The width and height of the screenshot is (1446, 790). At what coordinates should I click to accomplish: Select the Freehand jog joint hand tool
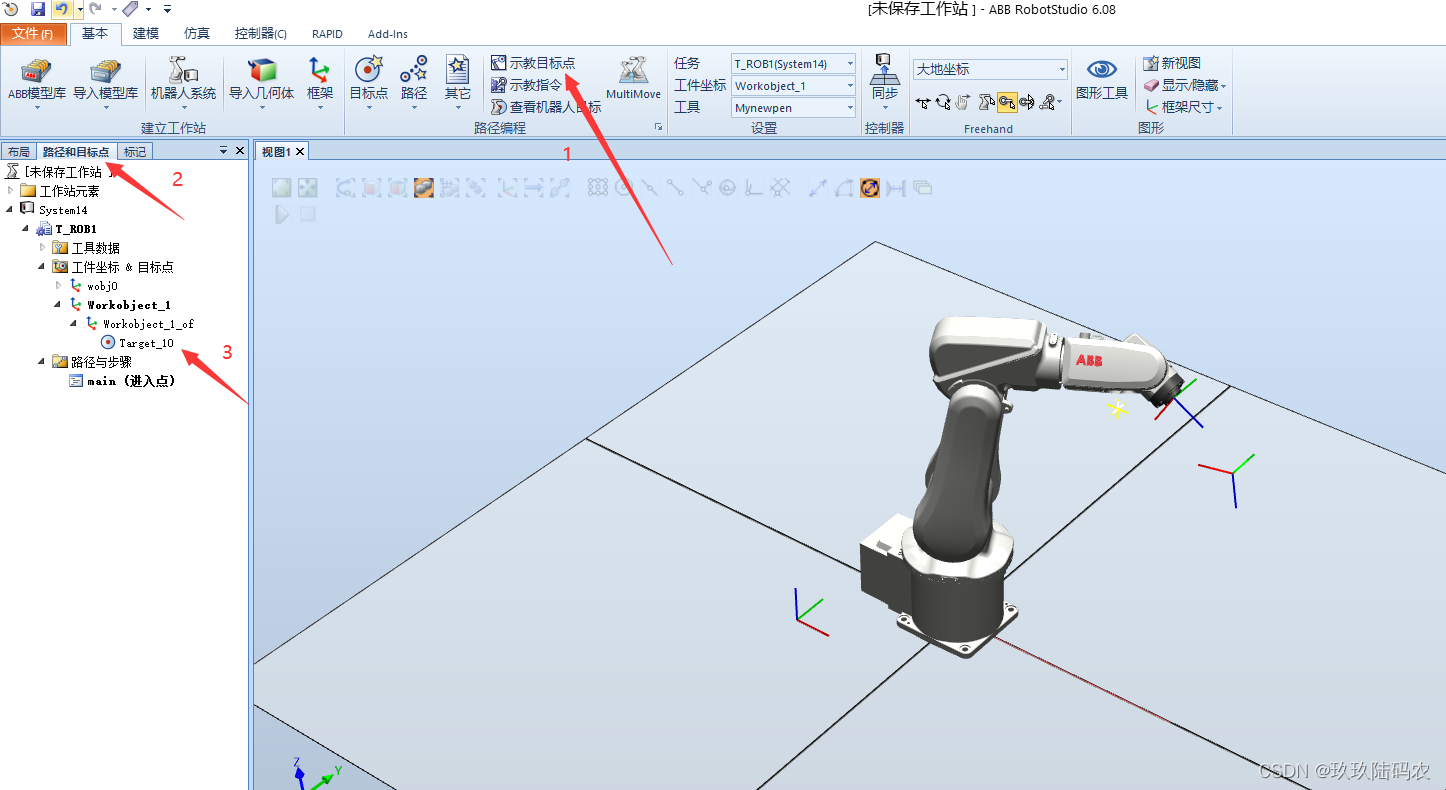[x=963, y=102]
